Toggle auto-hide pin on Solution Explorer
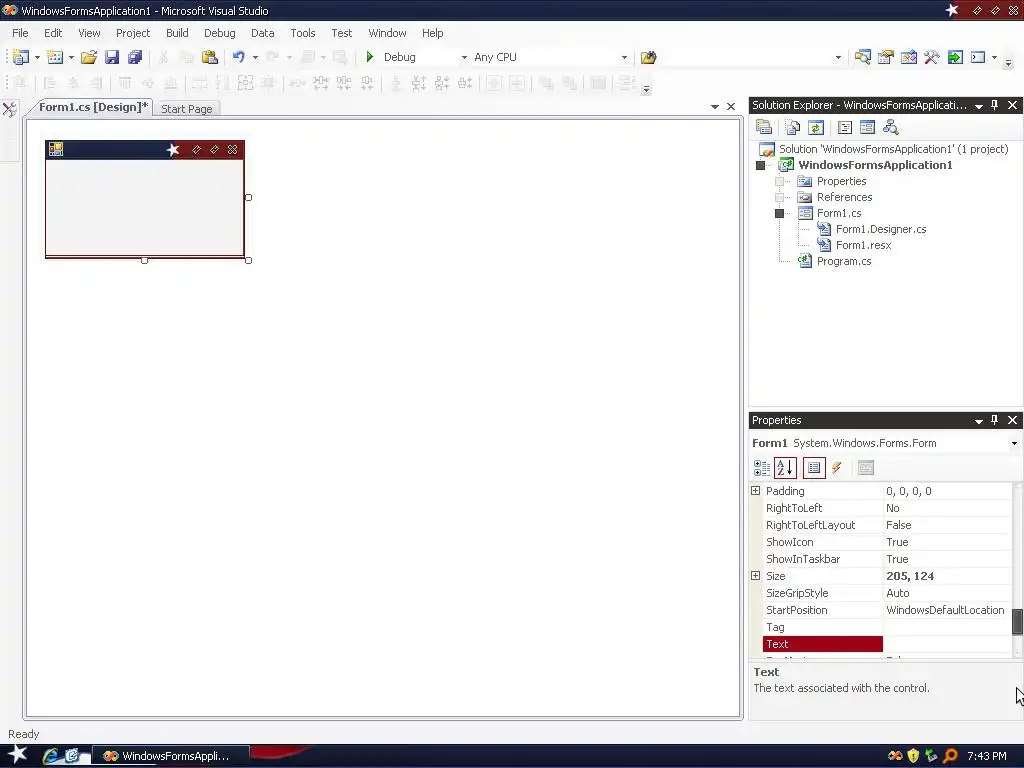 995,105
